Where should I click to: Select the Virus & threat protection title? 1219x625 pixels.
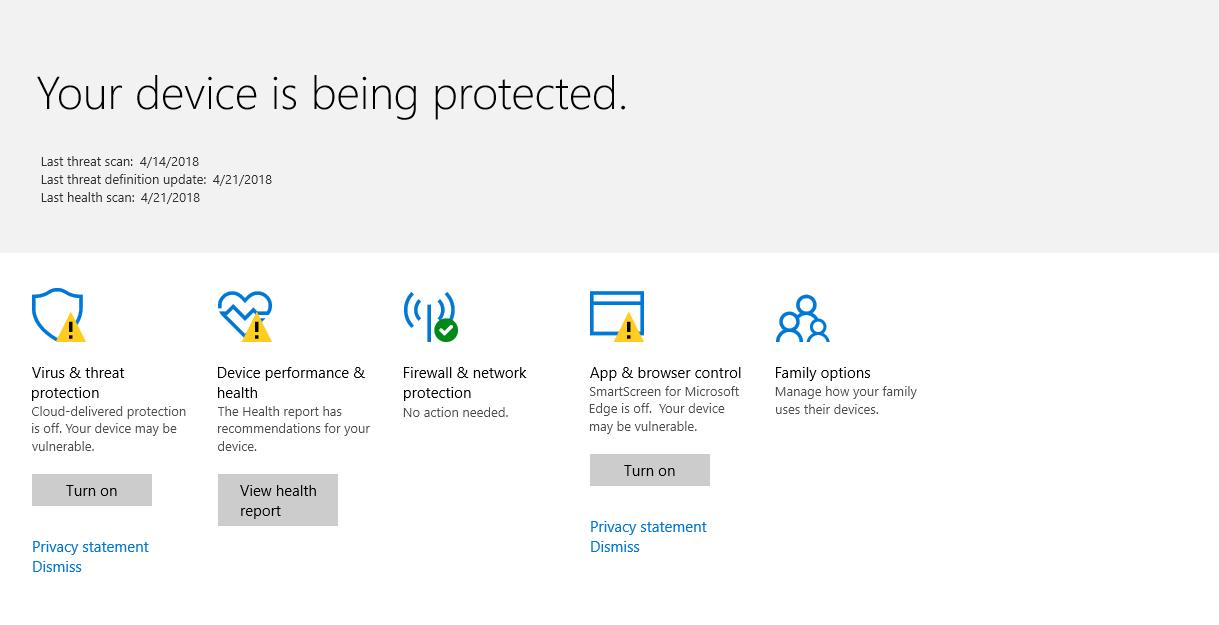tap(78, 383)
